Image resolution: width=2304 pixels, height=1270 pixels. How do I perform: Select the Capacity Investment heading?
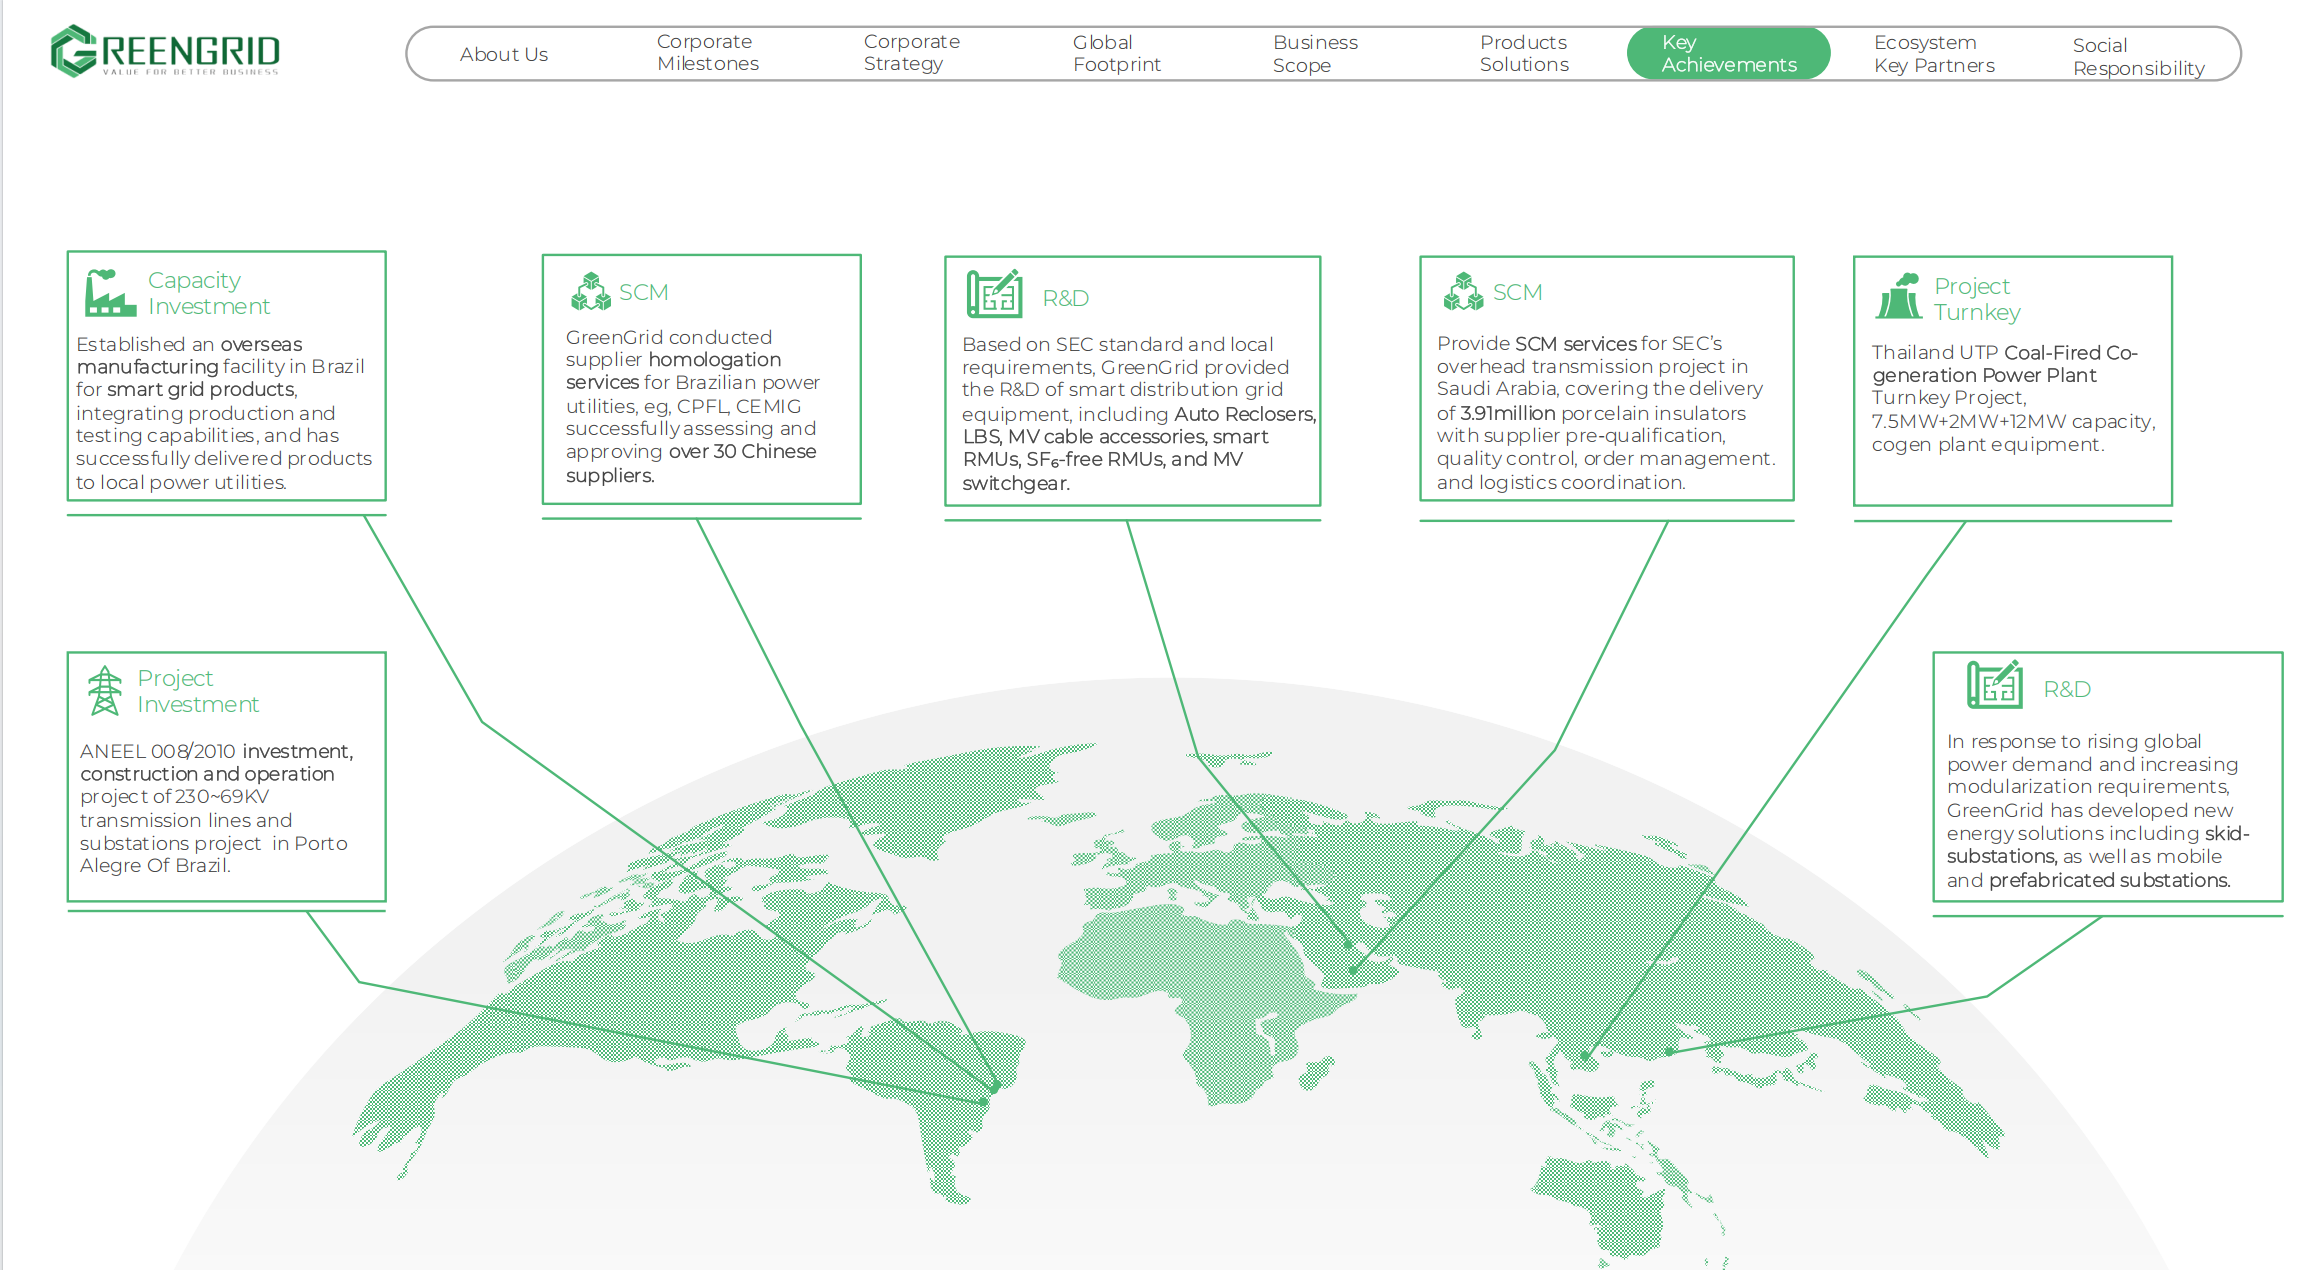tap(208, 293)
